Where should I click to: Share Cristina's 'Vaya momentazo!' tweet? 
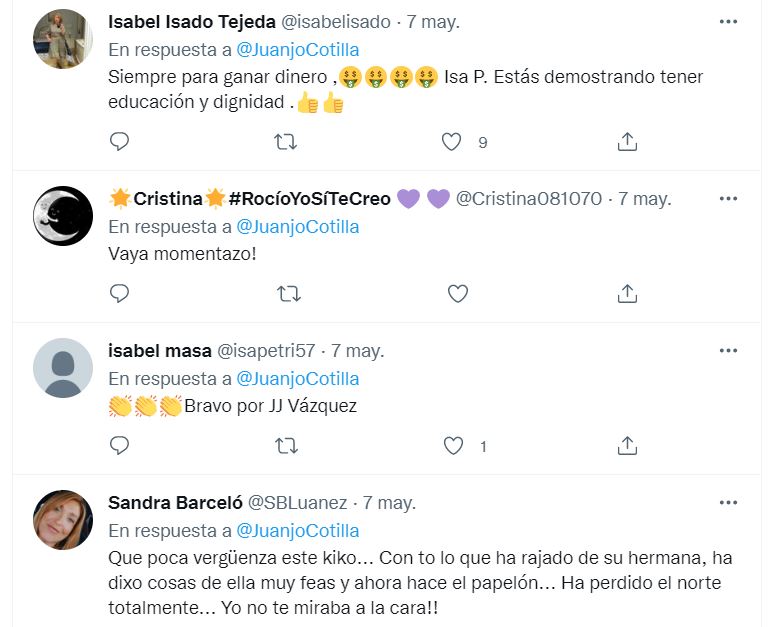[x=627, y=294]
